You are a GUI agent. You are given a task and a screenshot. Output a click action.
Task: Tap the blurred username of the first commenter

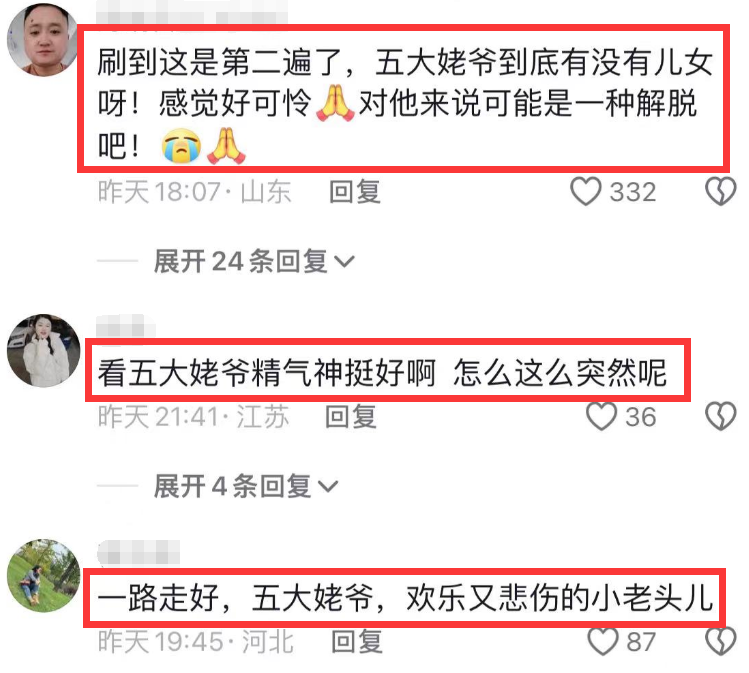click(192, 14)
